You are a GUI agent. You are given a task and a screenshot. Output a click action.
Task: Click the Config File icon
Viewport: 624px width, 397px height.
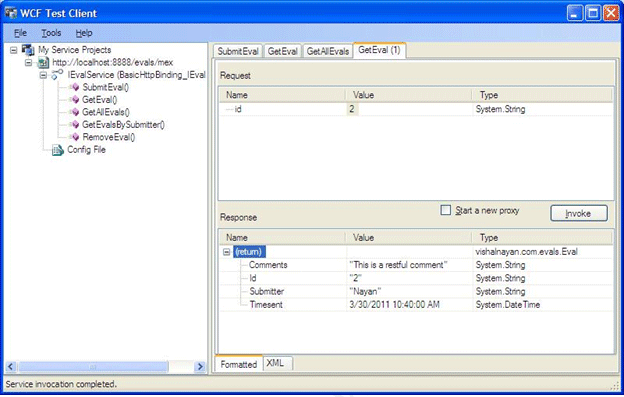[58, 150]
